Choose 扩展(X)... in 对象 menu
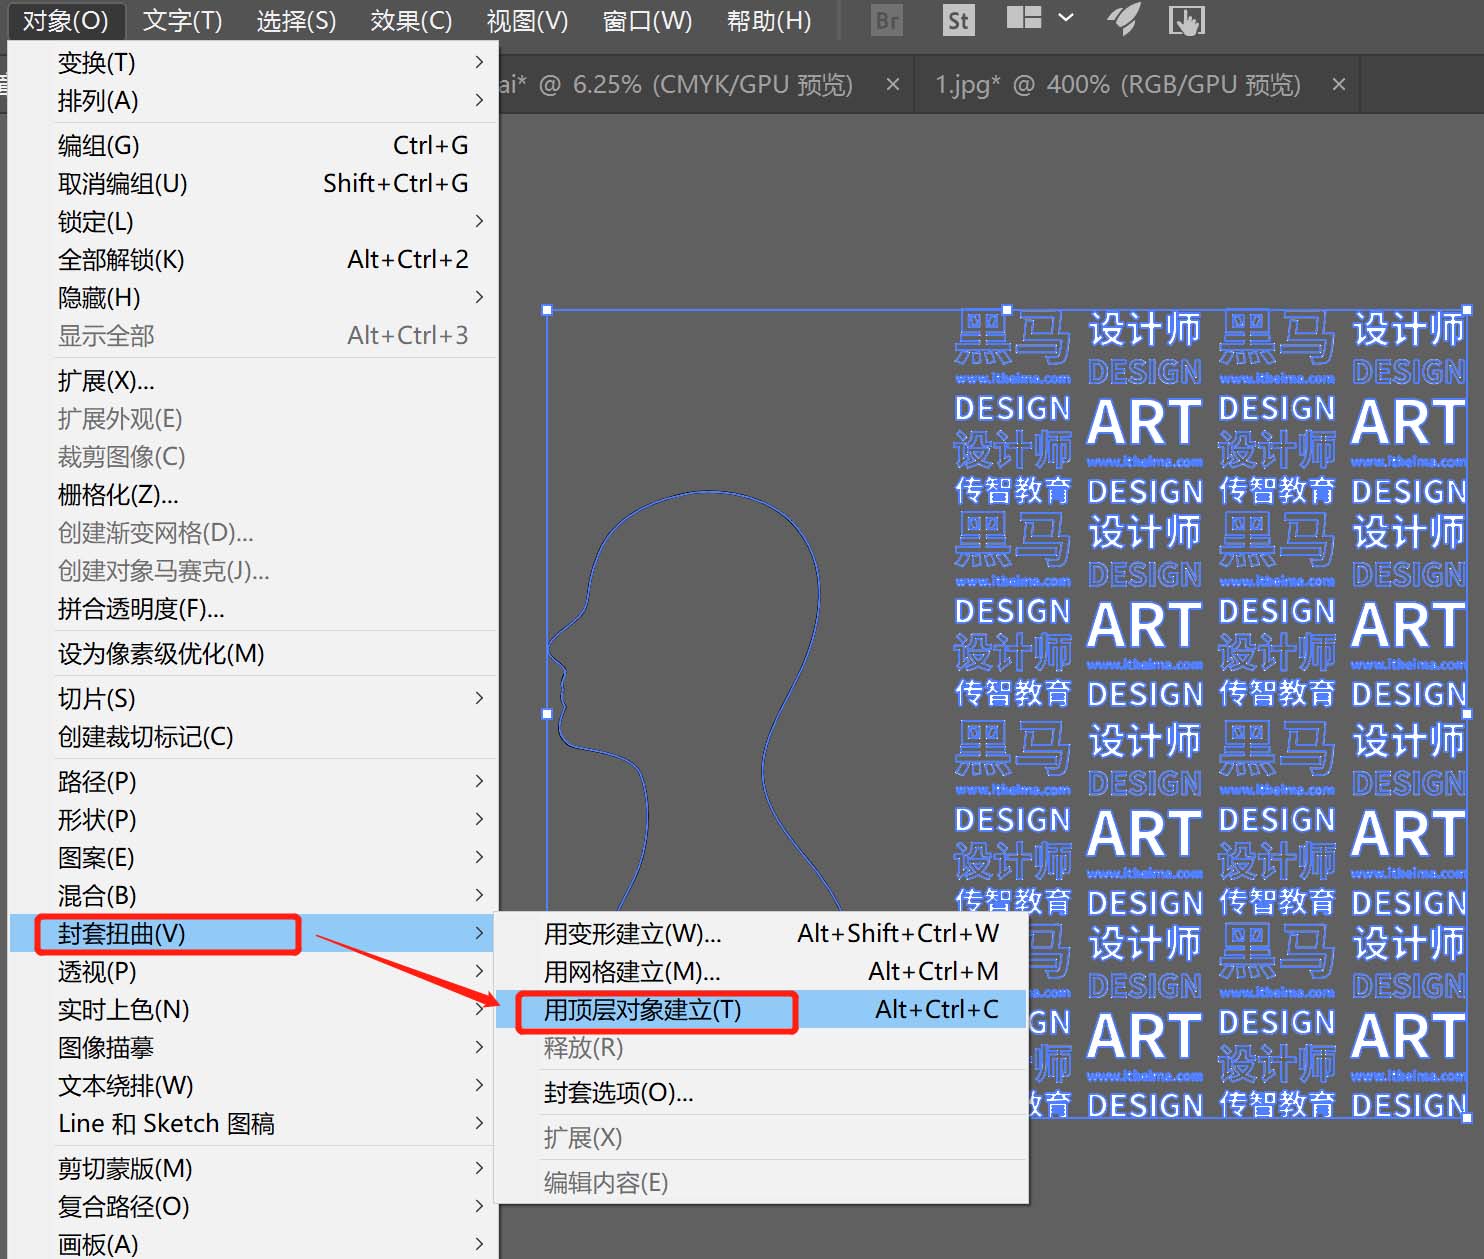The height and width of the screenshot is (1259, 1484). [x=253, y=381]
